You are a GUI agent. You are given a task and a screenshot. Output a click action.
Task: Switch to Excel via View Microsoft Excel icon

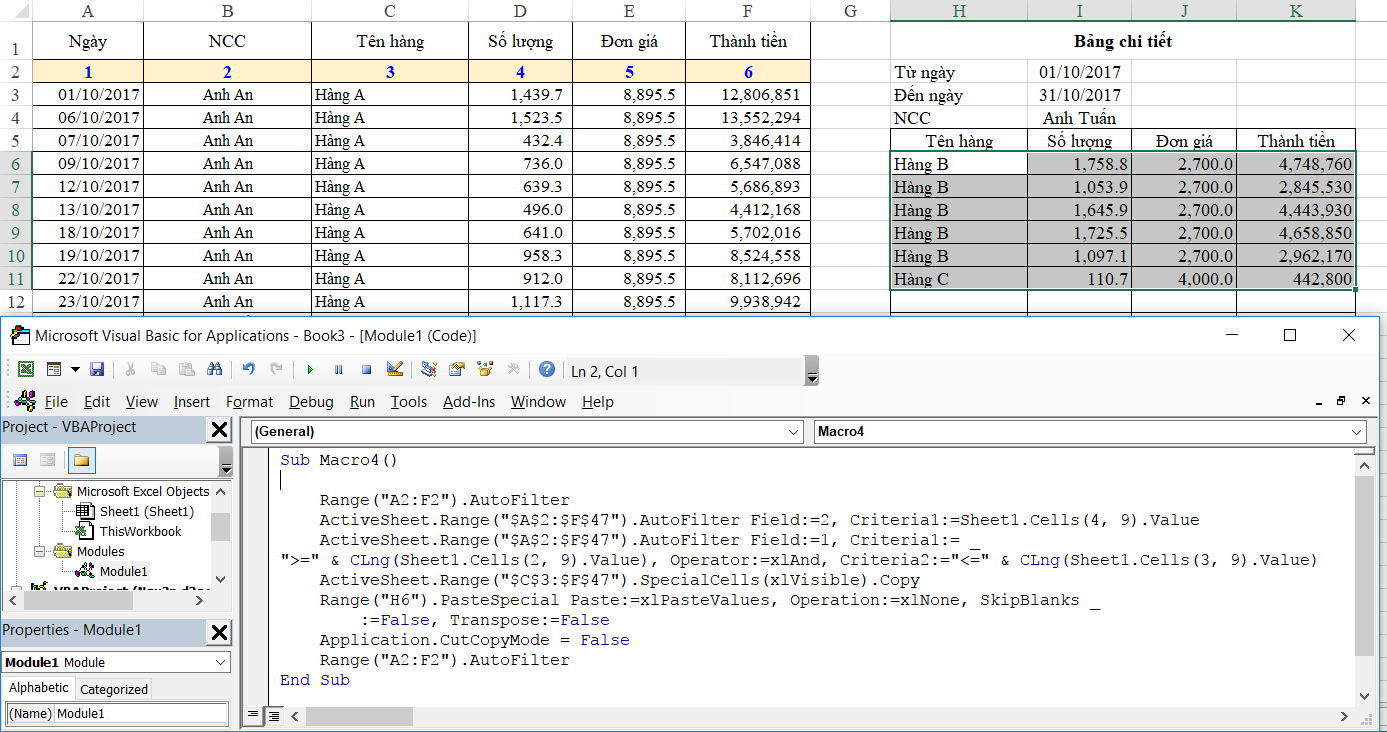pyautogui.click(x=26, y=370)
